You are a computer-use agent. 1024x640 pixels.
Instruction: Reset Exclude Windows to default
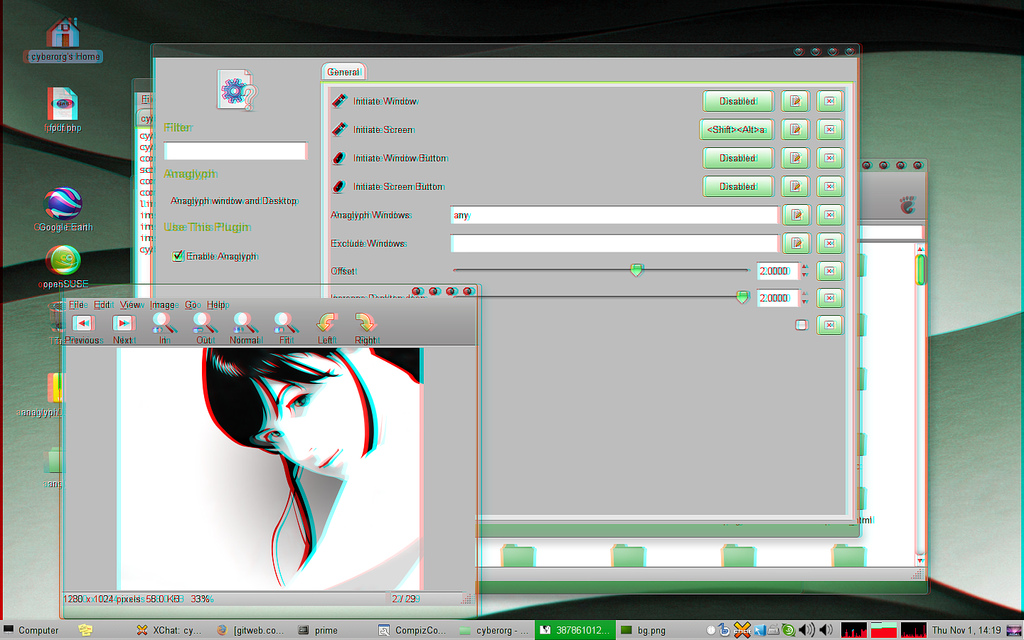point(829,243)
